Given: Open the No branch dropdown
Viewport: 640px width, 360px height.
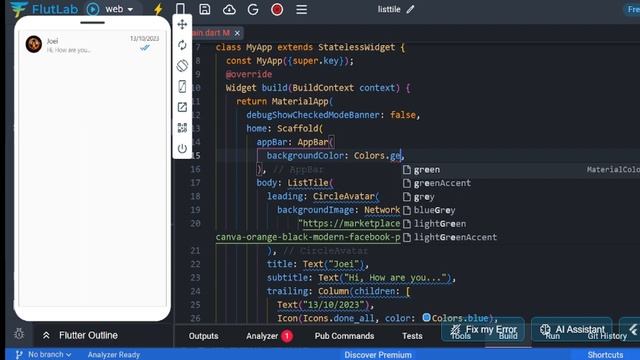Looking at the screenshot, I should [43, 355].
